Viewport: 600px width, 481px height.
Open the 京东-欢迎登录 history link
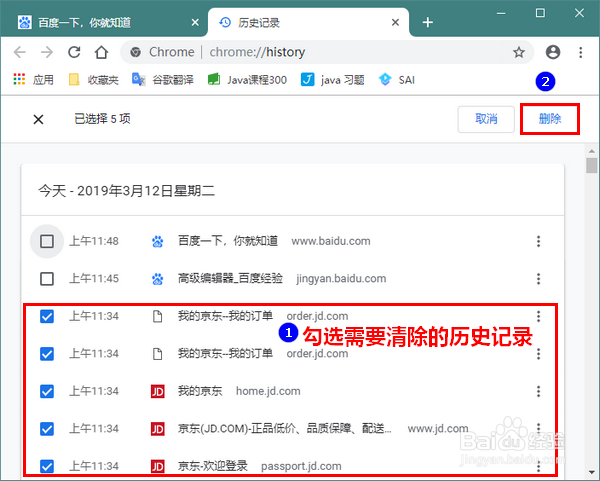[x=213, y=466]
